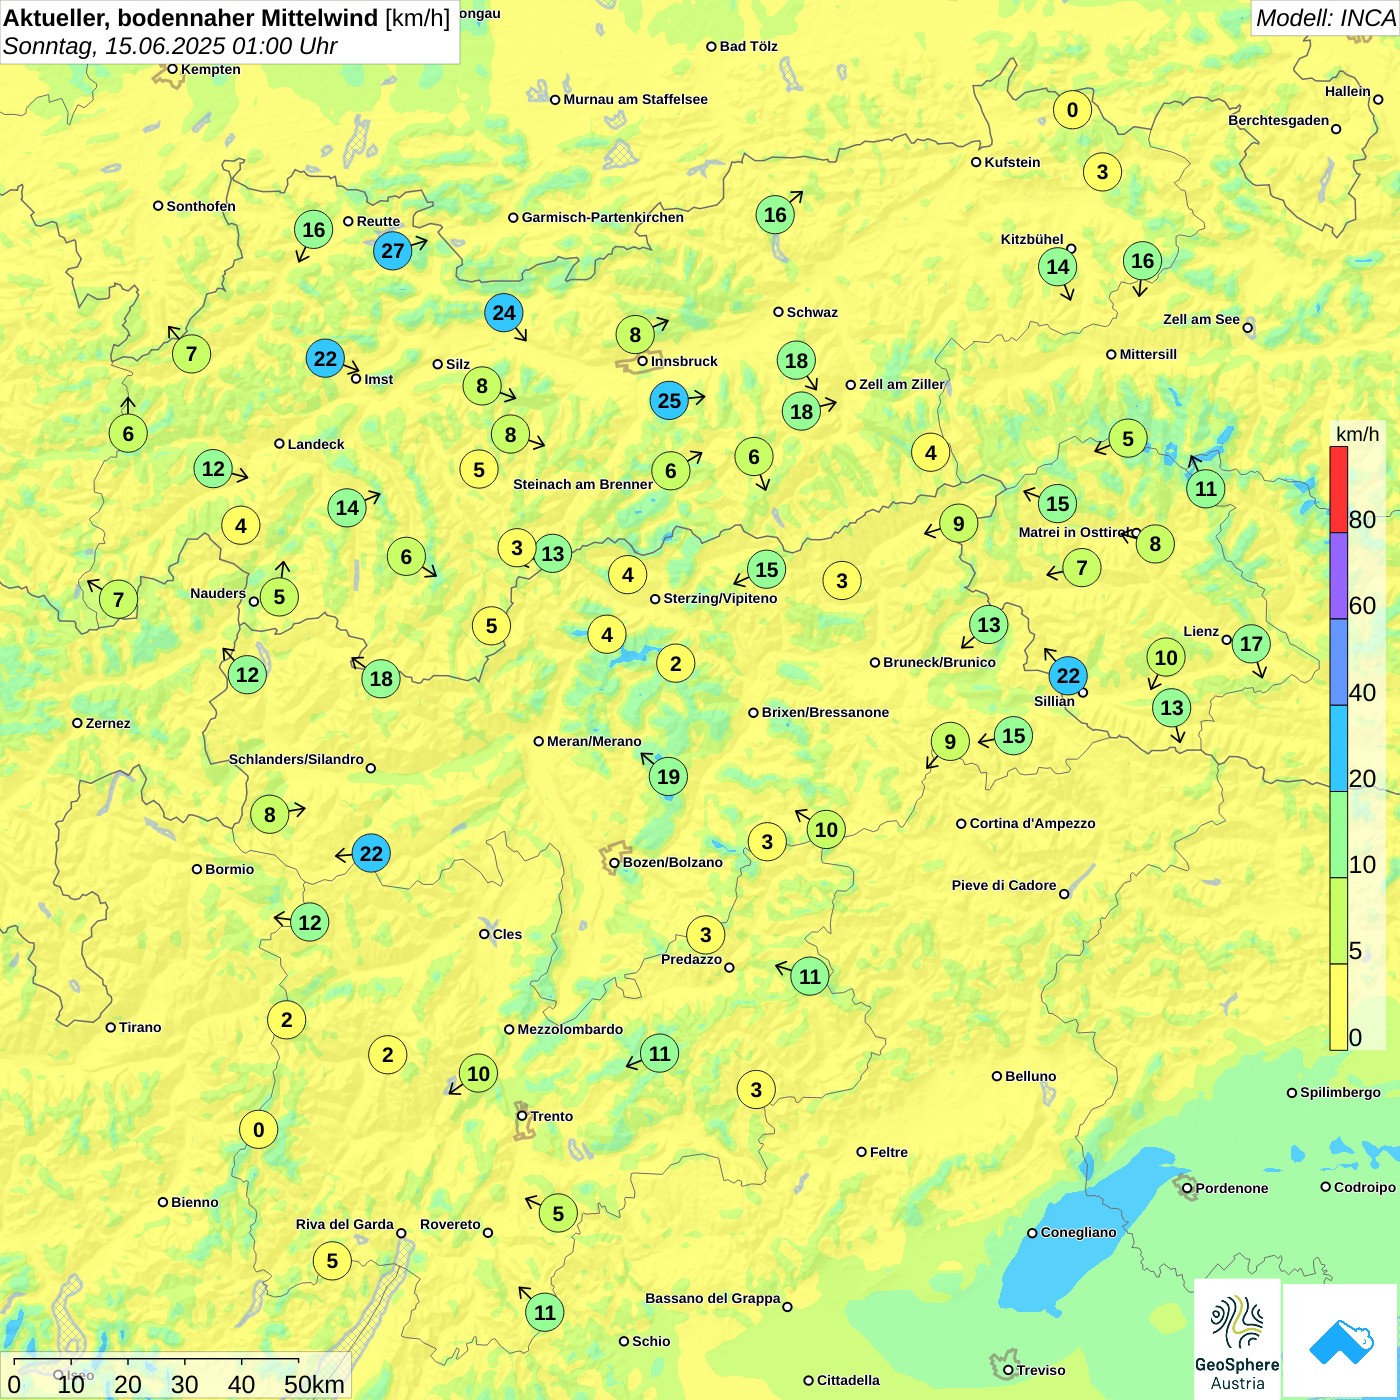This screenshot has height=1400, width=1400.
Task: Select the 17 marker beside Lienz
Action: (x=1251, y=644)
